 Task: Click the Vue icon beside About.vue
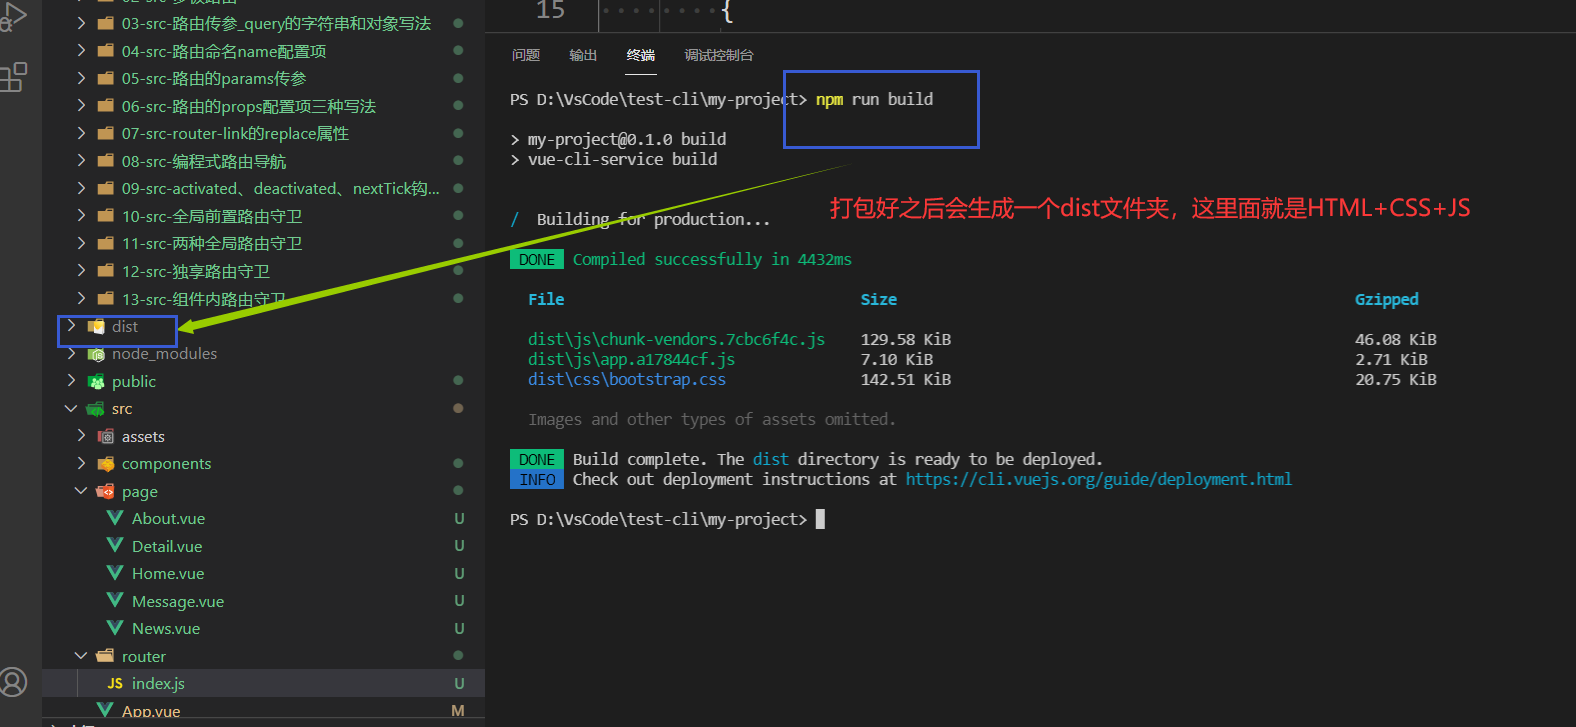pyautogui.click(x=115, y=518)
